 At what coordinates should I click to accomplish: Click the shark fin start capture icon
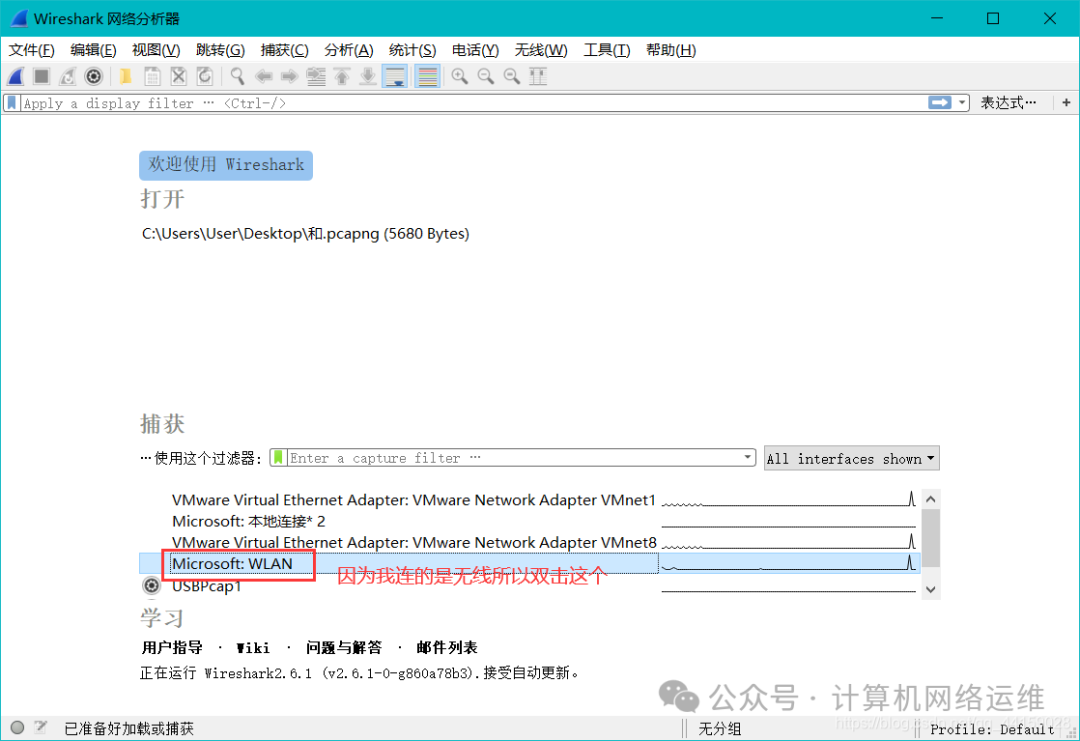coord(16,76)
